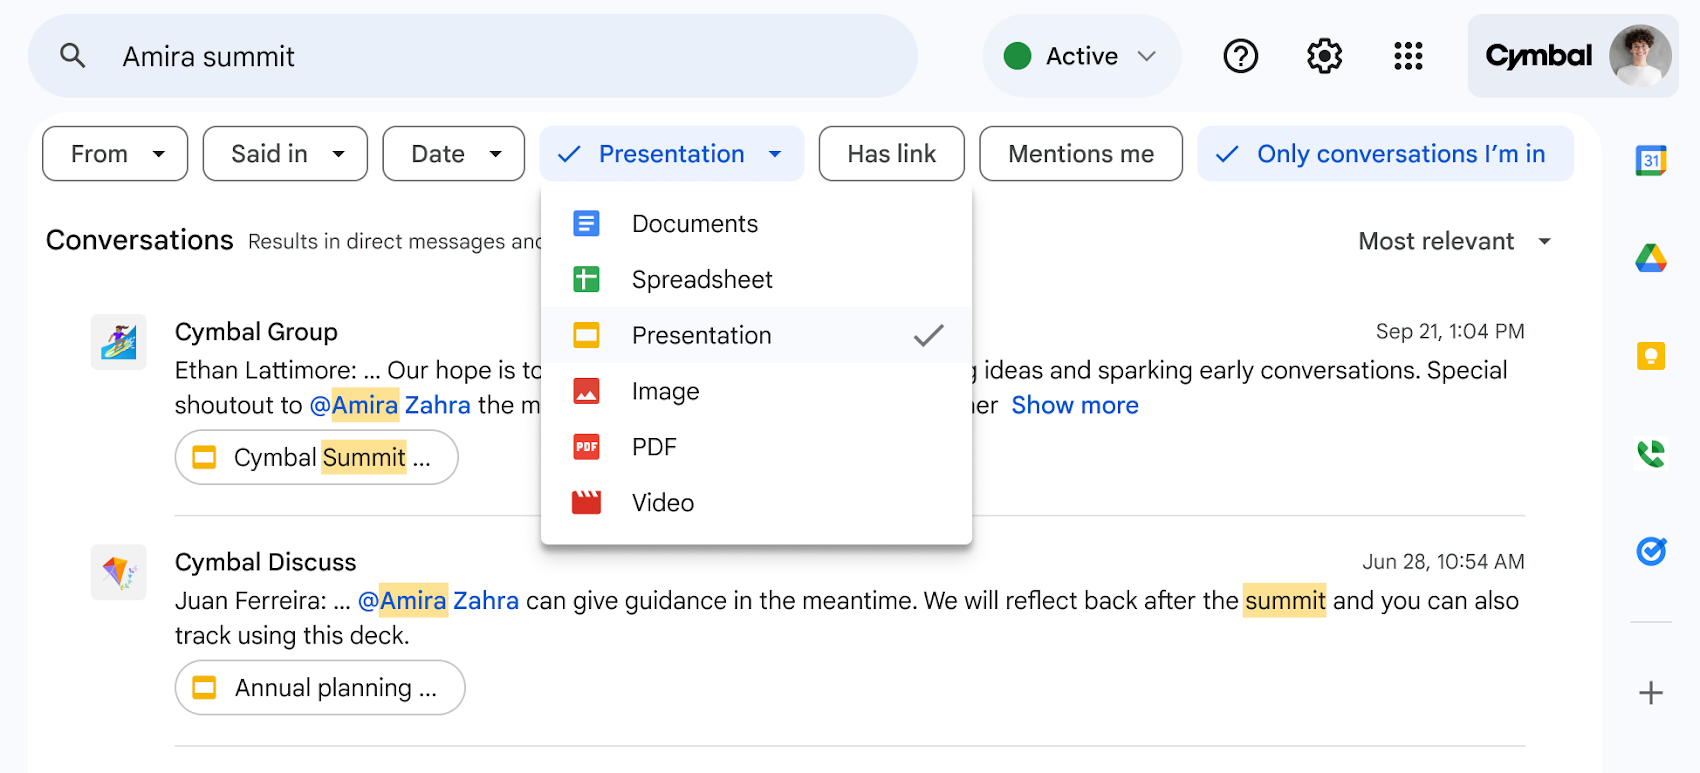Open Google Voice phone icon
The width and height of the screenshot is (1700, 773).
tap(1651, 454)
